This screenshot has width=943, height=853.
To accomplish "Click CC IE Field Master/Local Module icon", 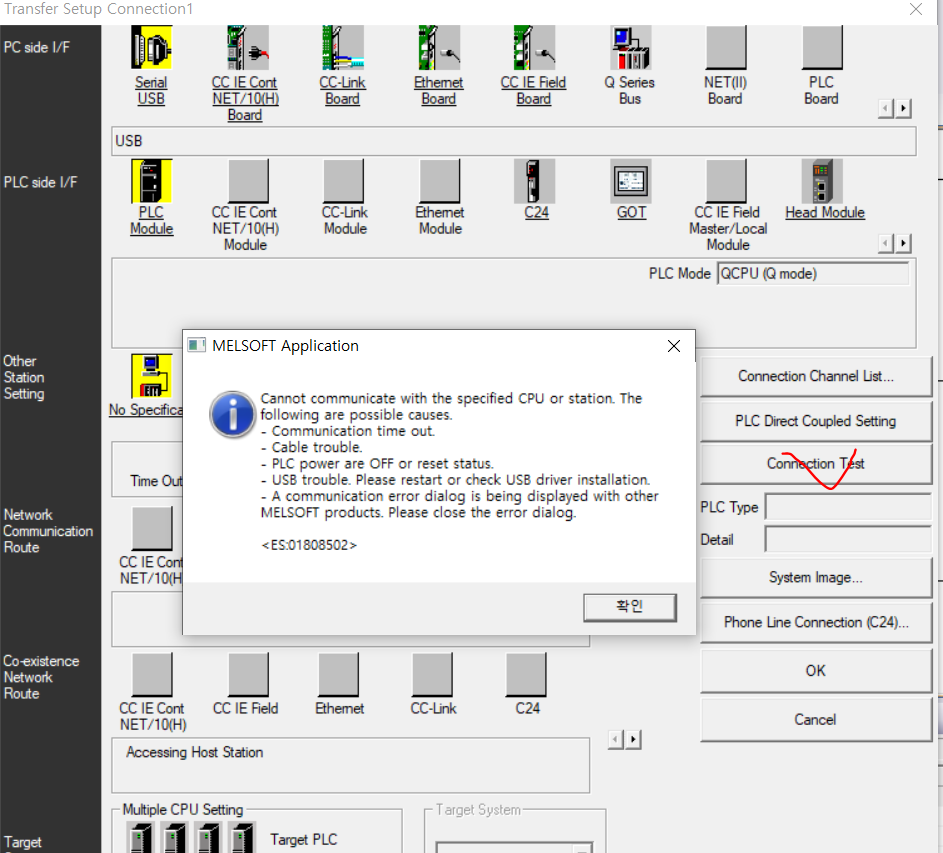I will click(x=726, y=181).
